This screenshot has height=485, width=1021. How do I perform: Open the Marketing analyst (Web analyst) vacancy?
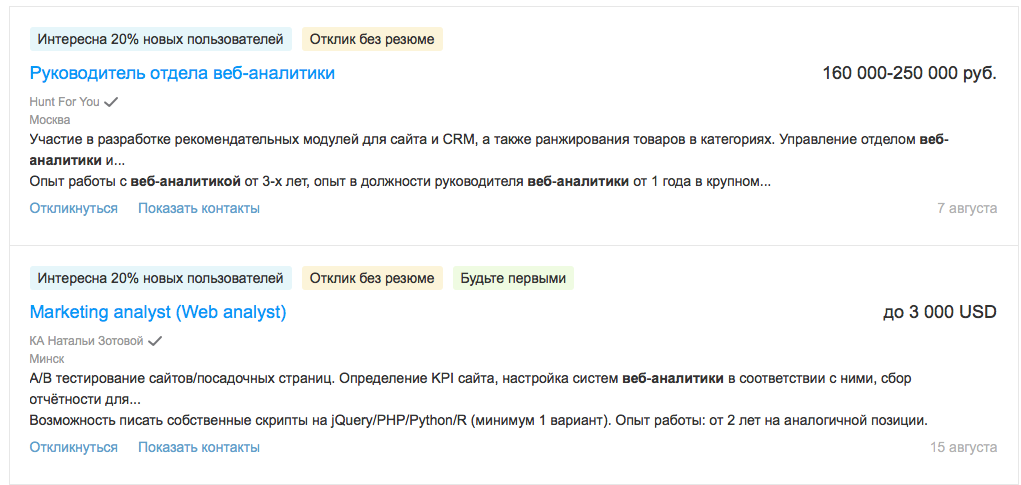(x=158, y=312)
